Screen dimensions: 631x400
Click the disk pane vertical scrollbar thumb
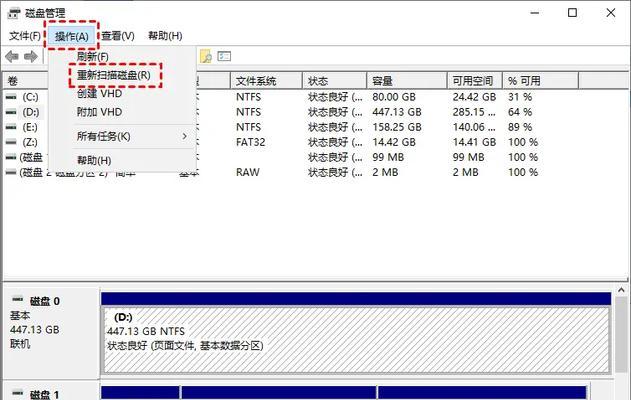tap(621, 335)
